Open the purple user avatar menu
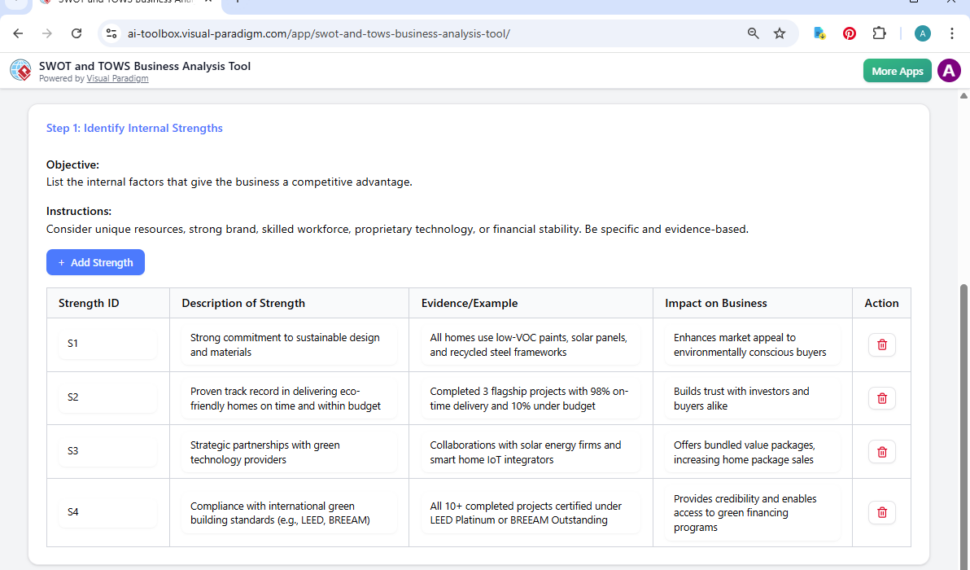This screenshot has width=970, height=570. [948, 71]
